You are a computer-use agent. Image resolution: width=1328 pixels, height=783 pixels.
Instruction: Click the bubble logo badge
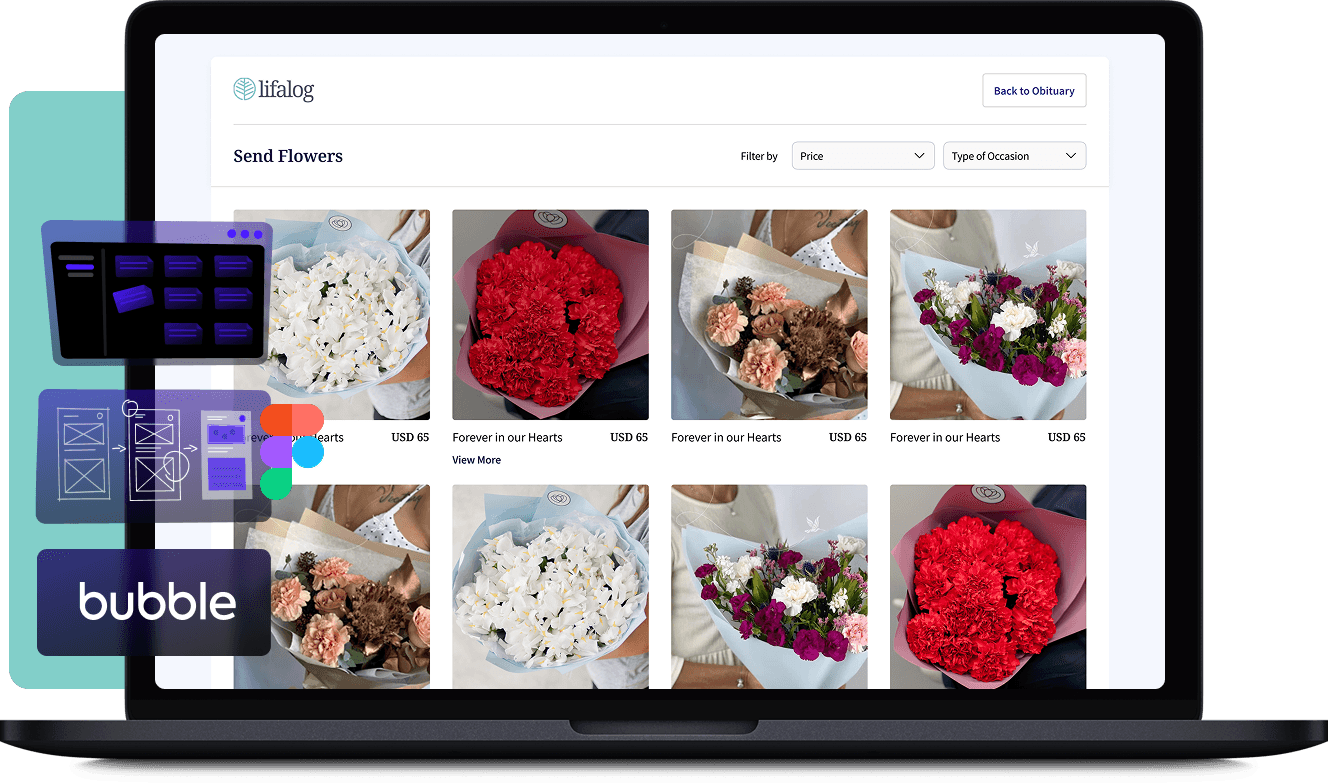pos(154,602)
